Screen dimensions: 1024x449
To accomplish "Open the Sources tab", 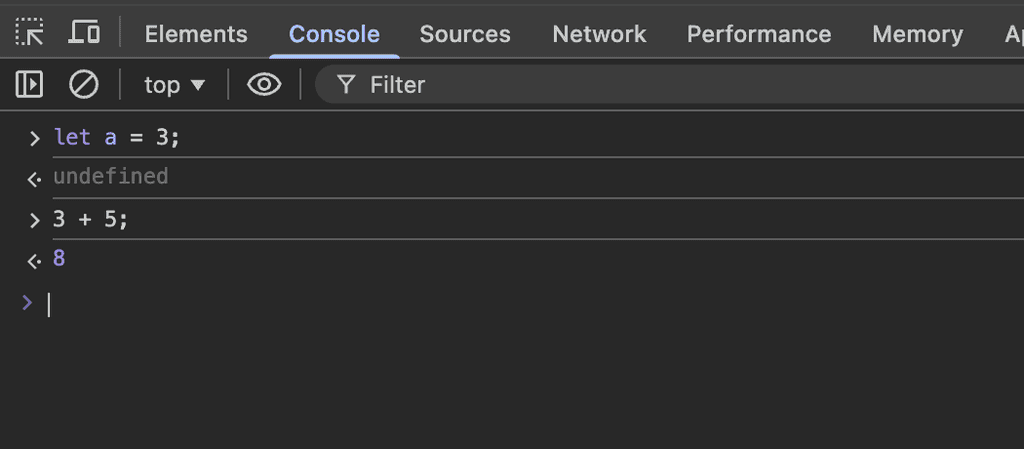I will click(465, 34).
